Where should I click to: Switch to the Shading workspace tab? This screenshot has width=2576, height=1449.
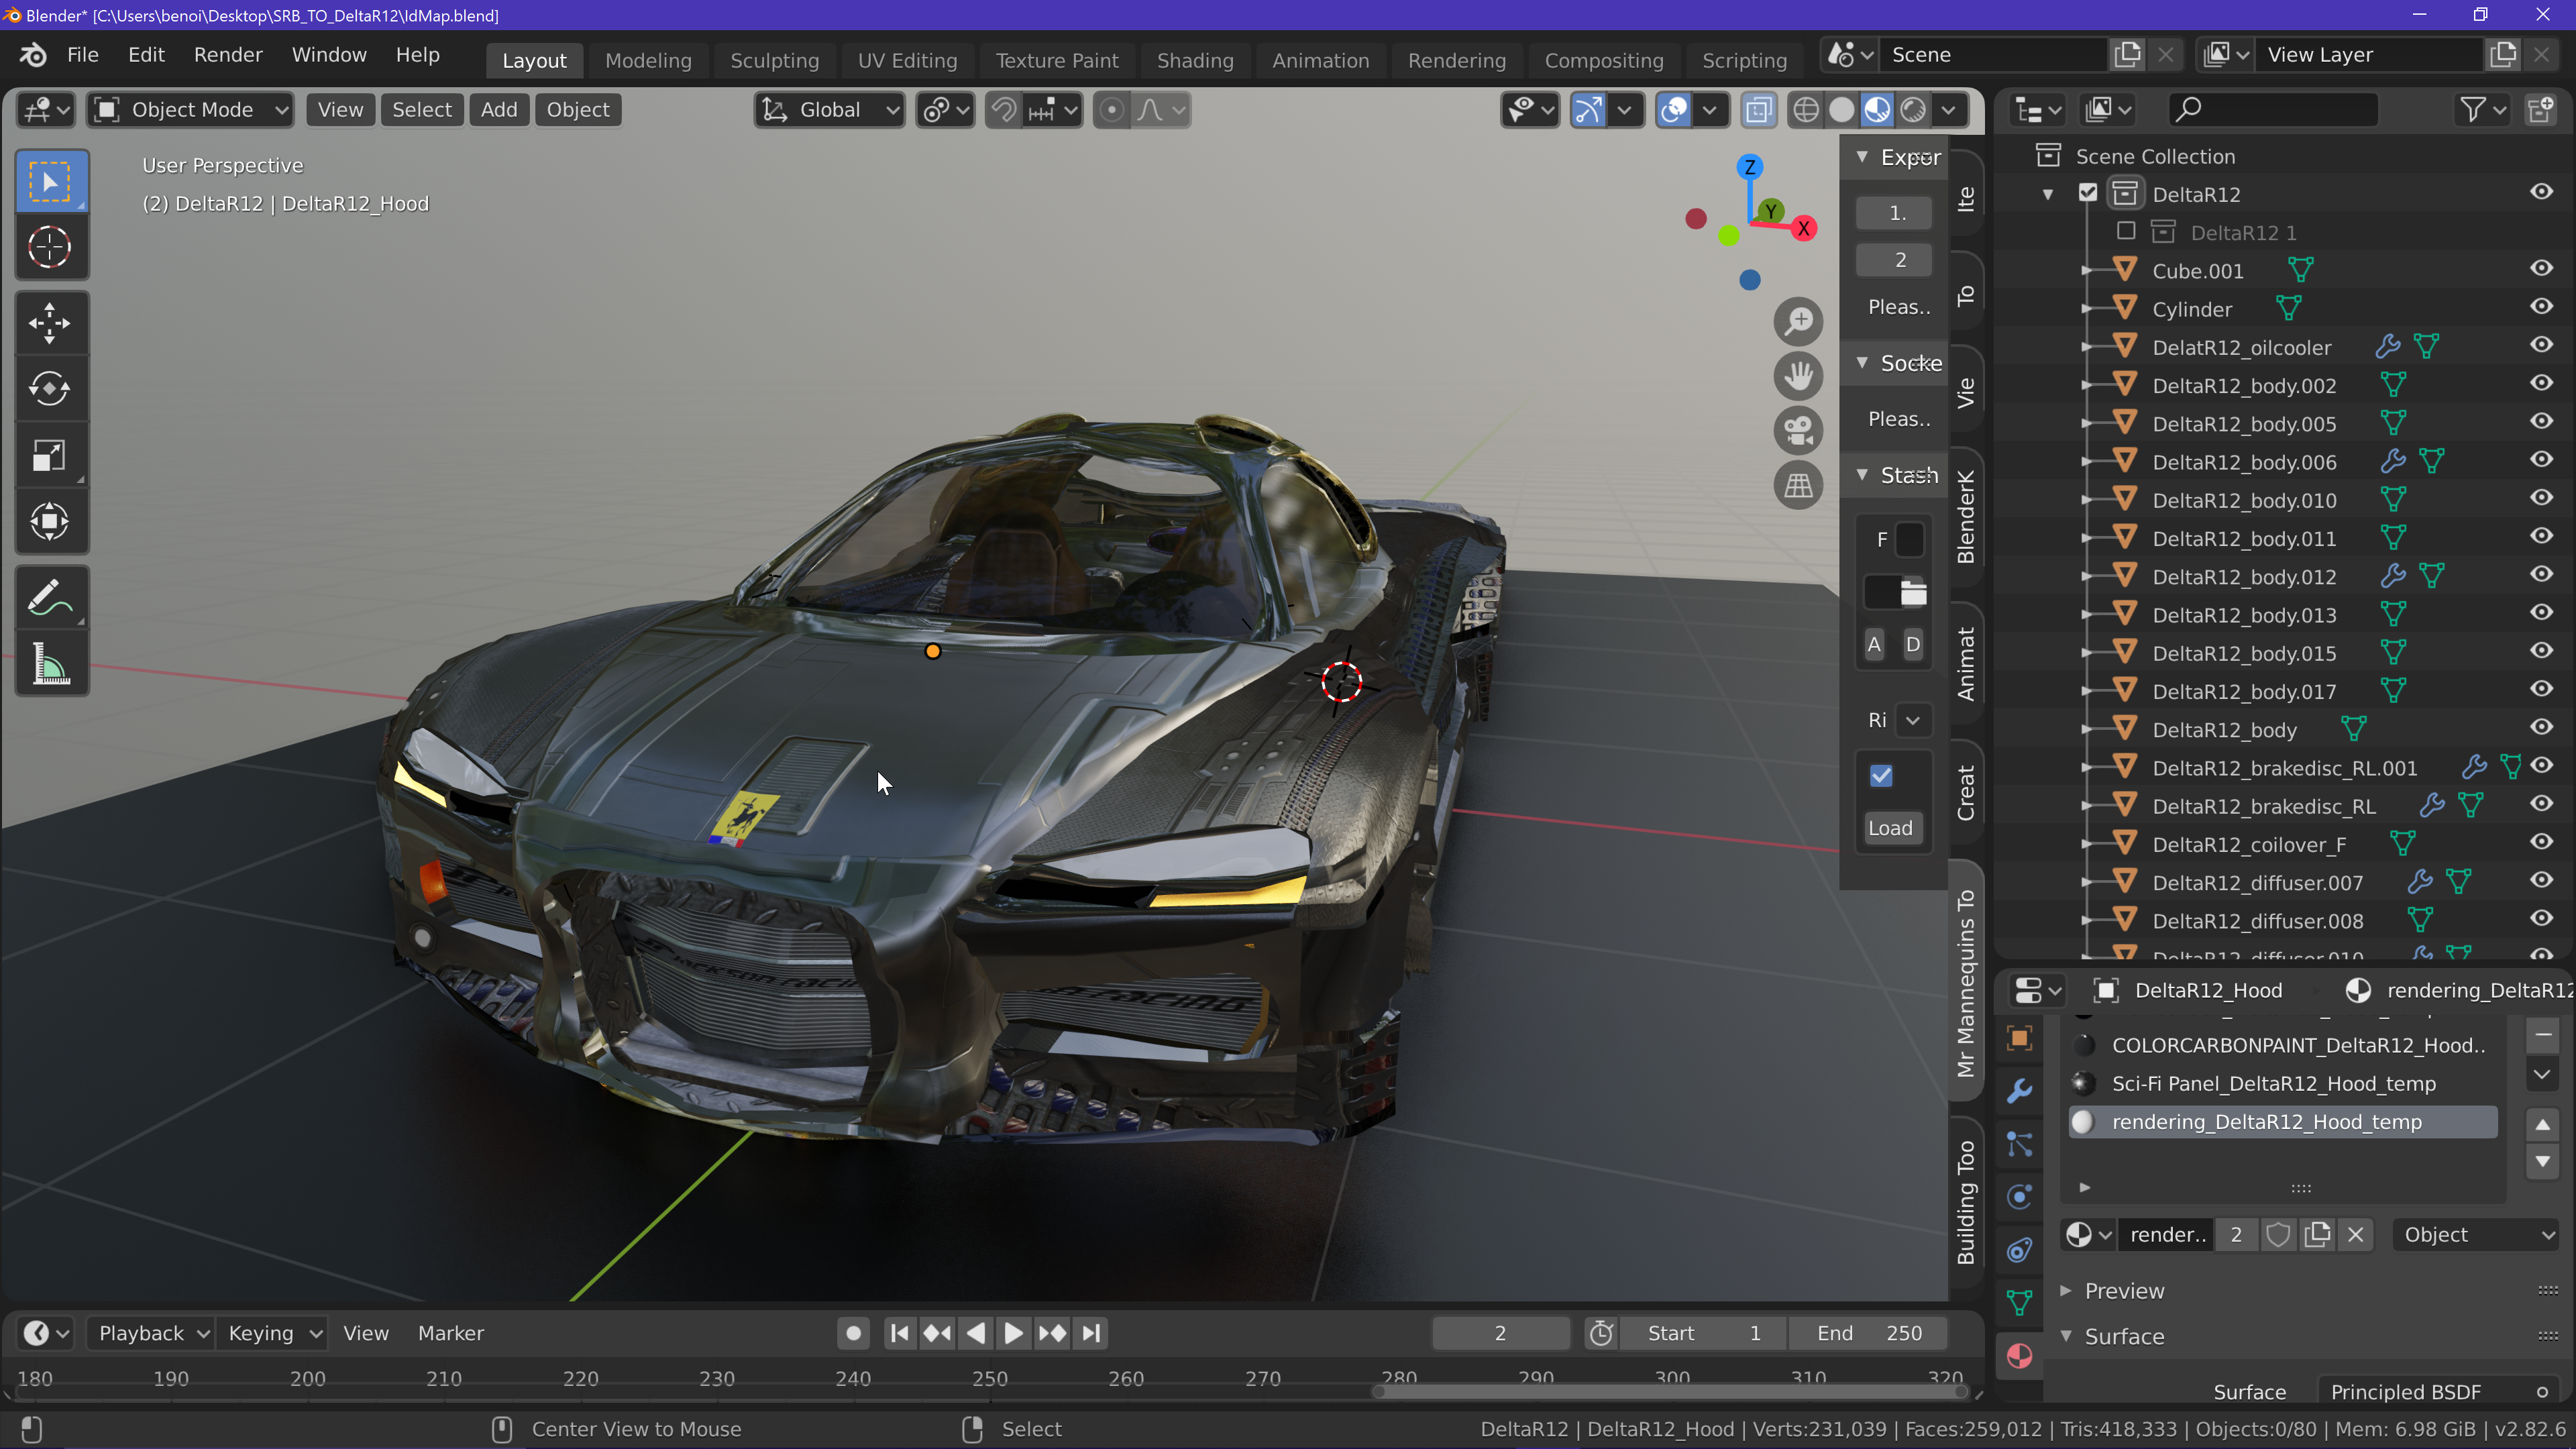[1194, 60]
